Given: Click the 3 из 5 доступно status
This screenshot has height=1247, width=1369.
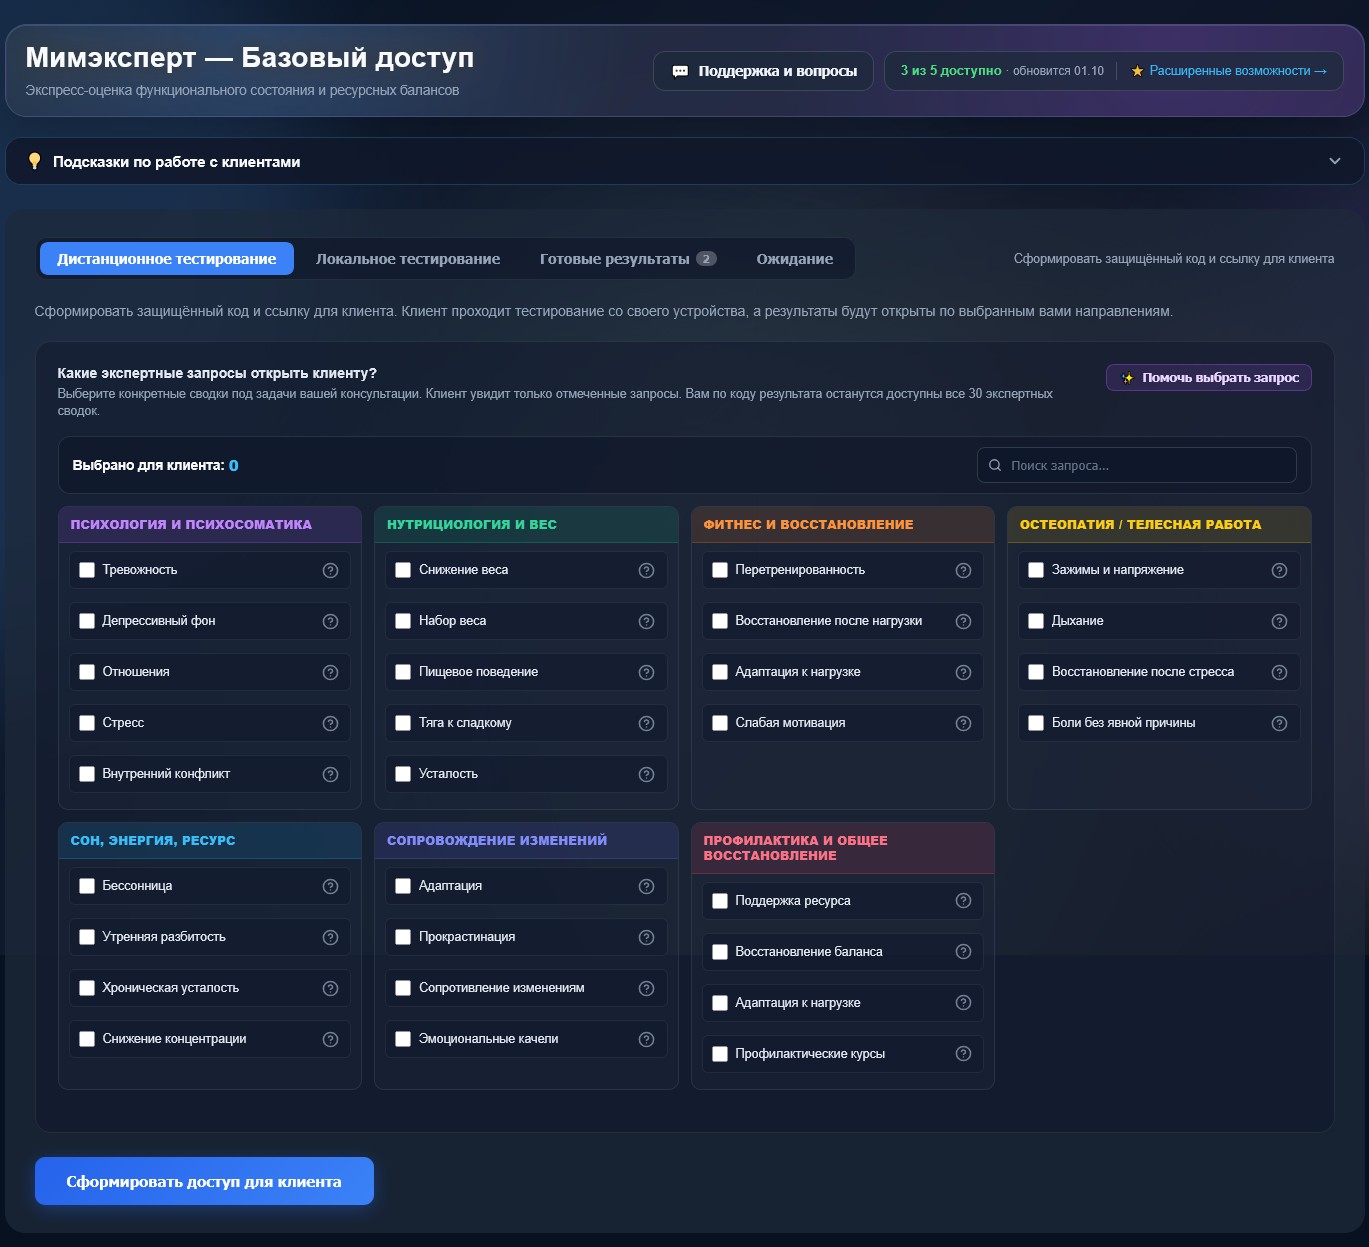Looking at the screenshot, I should [951, 71].
